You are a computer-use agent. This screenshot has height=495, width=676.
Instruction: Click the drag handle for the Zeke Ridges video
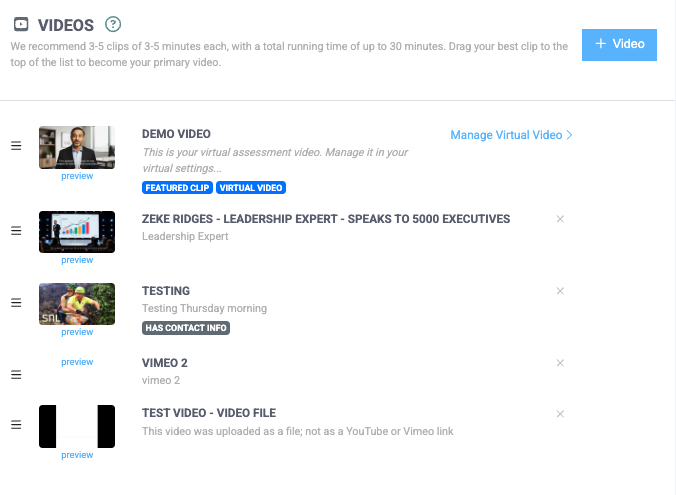coord(16,231)
